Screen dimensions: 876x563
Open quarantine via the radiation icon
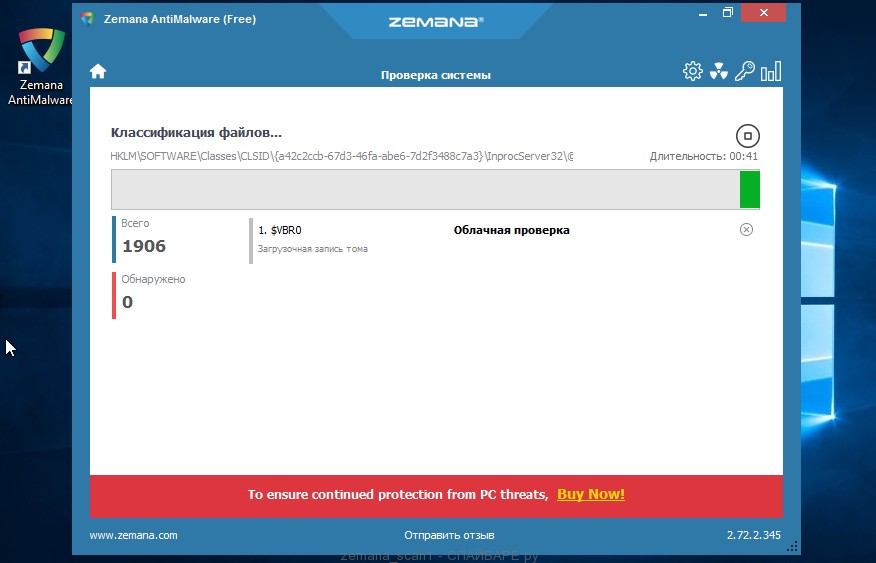tap(718, 71)
